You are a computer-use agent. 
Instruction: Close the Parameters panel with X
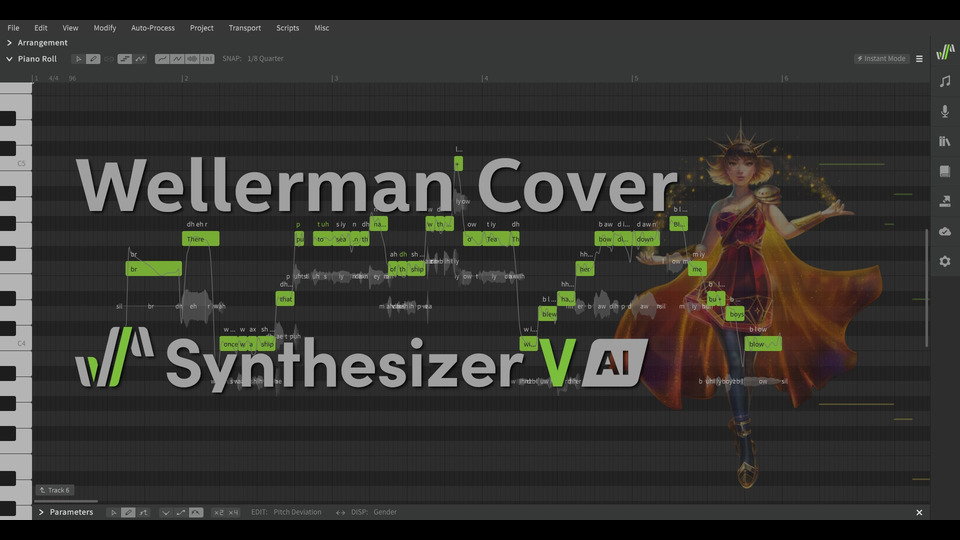919,512
